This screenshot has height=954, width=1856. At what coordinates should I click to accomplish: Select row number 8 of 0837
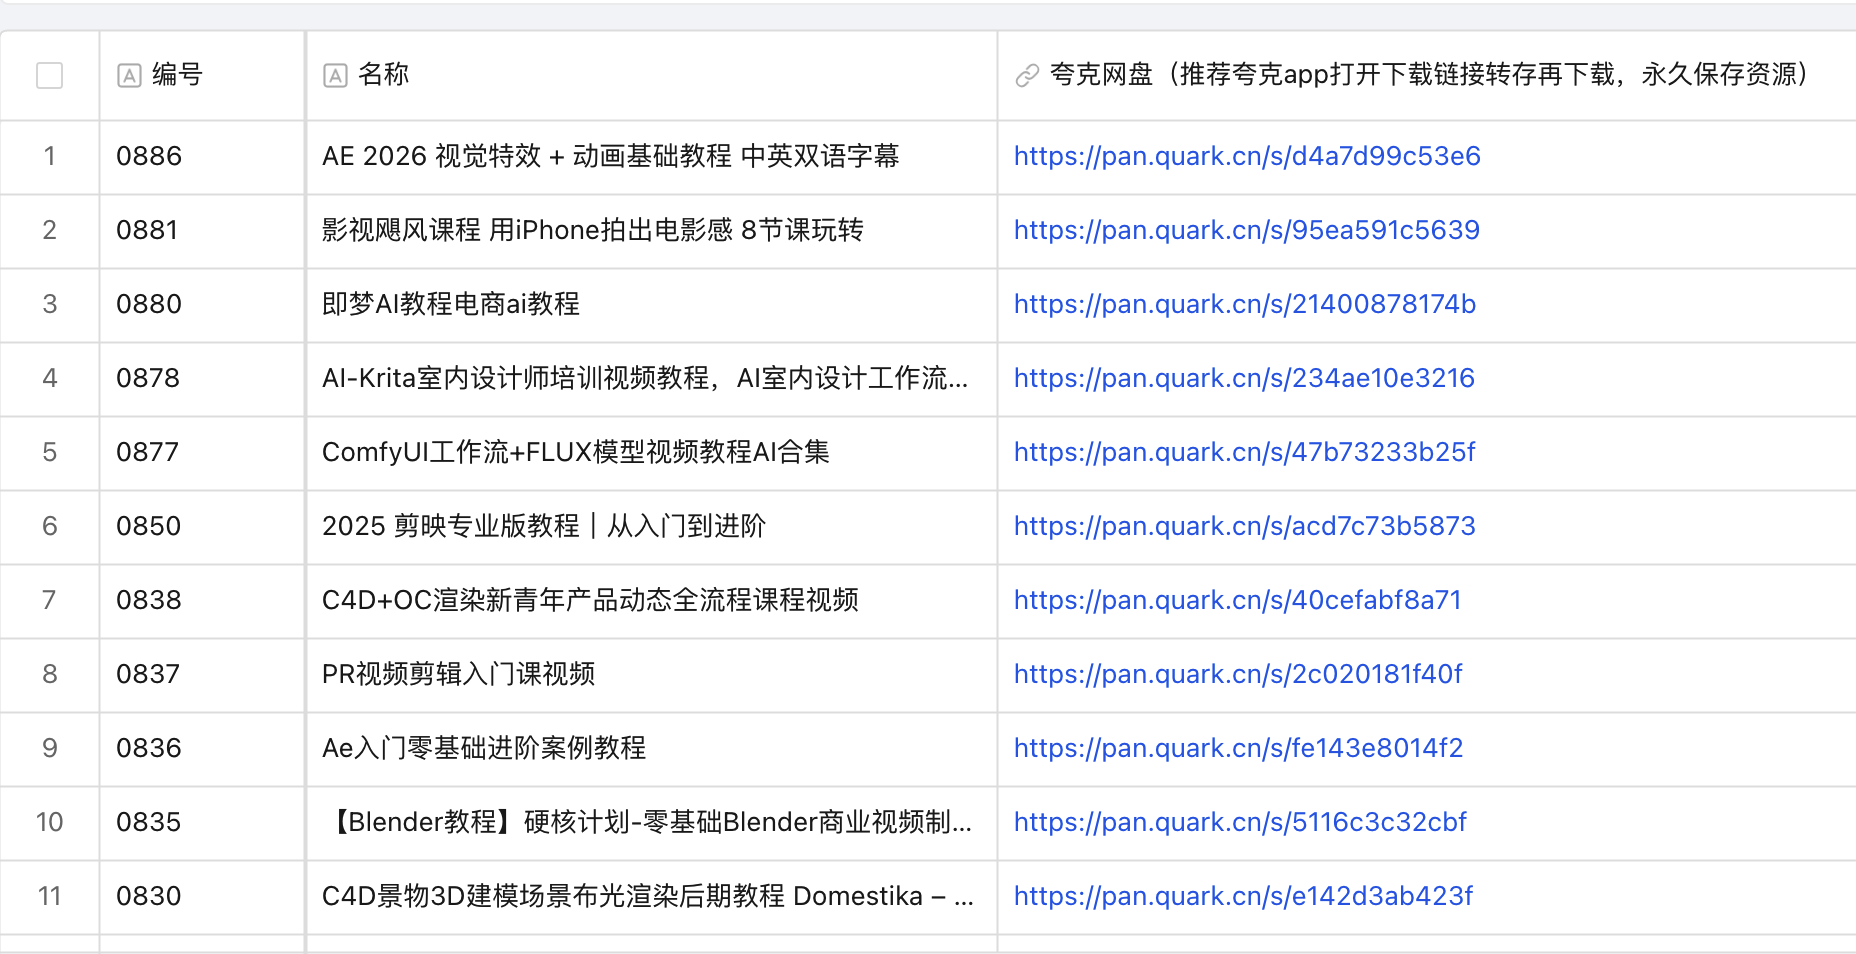coord(49,674)
